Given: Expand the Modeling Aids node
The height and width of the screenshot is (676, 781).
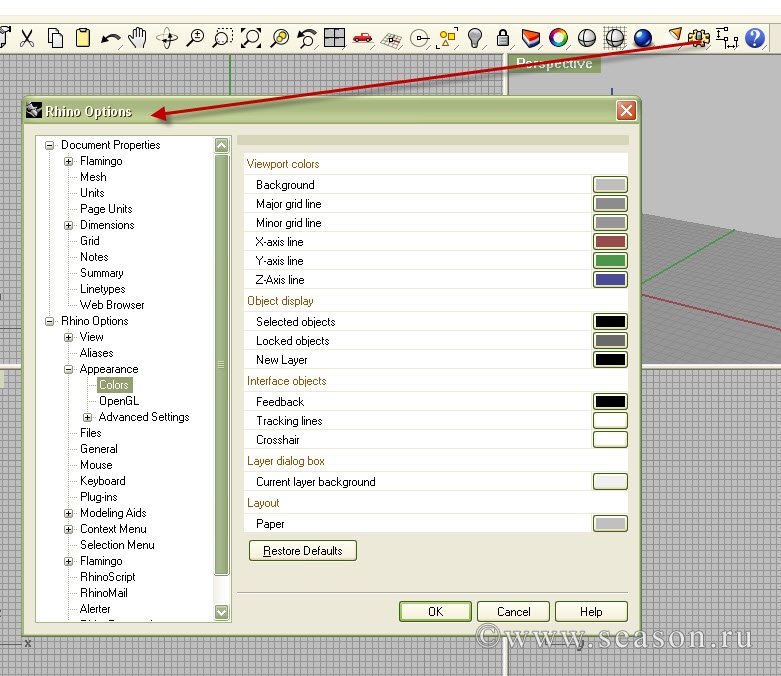Looking at the screenshot, I should point(69,513).
